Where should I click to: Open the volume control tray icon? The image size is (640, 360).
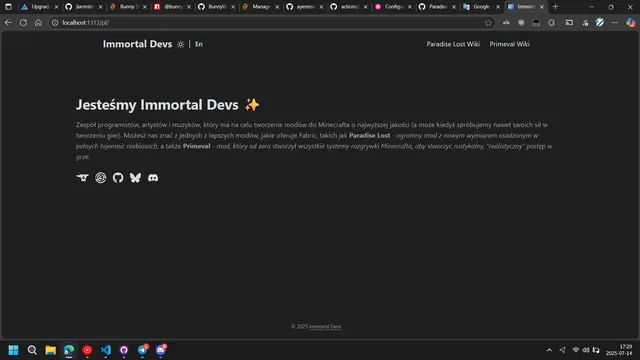click(x=586, y=350)
